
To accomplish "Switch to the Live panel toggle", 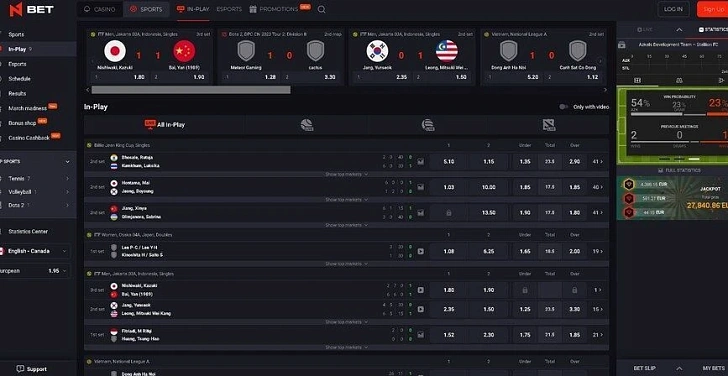I will point(645,29).
